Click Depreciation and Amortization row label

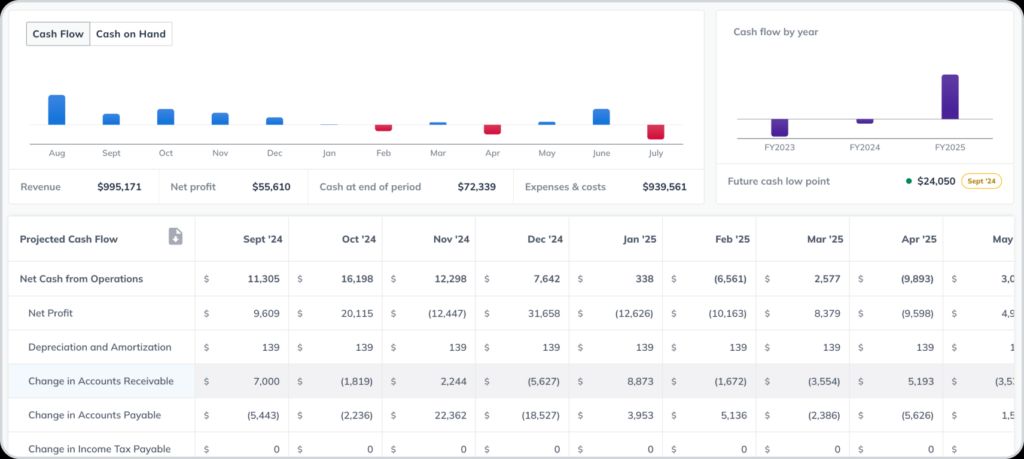pos(100,347)
